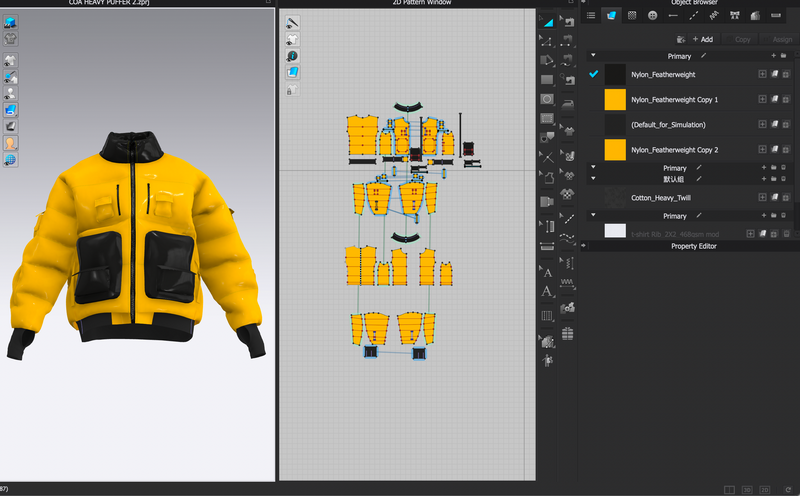This screenshot has width=800, height=496.
Task: Toggle pattern lock icon in 2D window
Action: coord(292,90)
